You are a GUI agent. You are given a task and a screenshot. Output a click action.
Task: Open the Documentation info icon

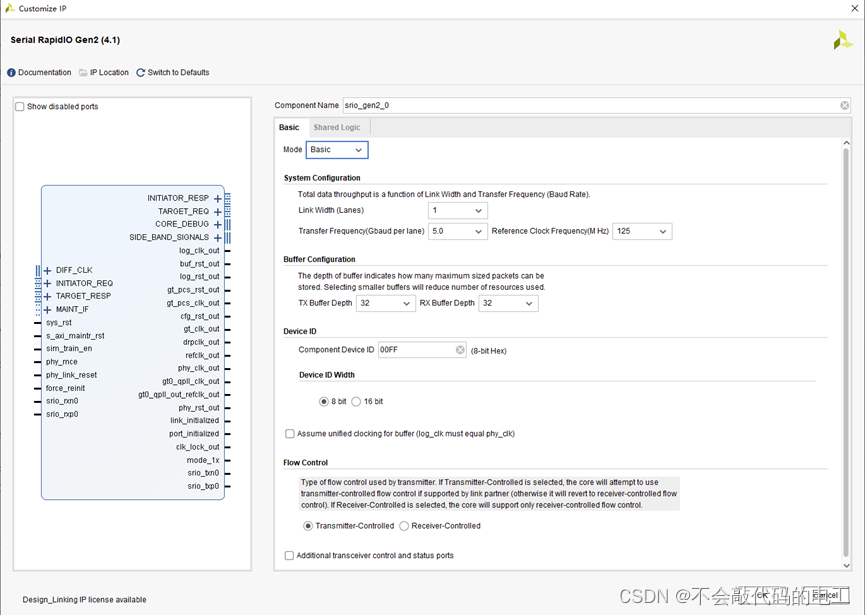pyautogui.click(x=11, y=73)
